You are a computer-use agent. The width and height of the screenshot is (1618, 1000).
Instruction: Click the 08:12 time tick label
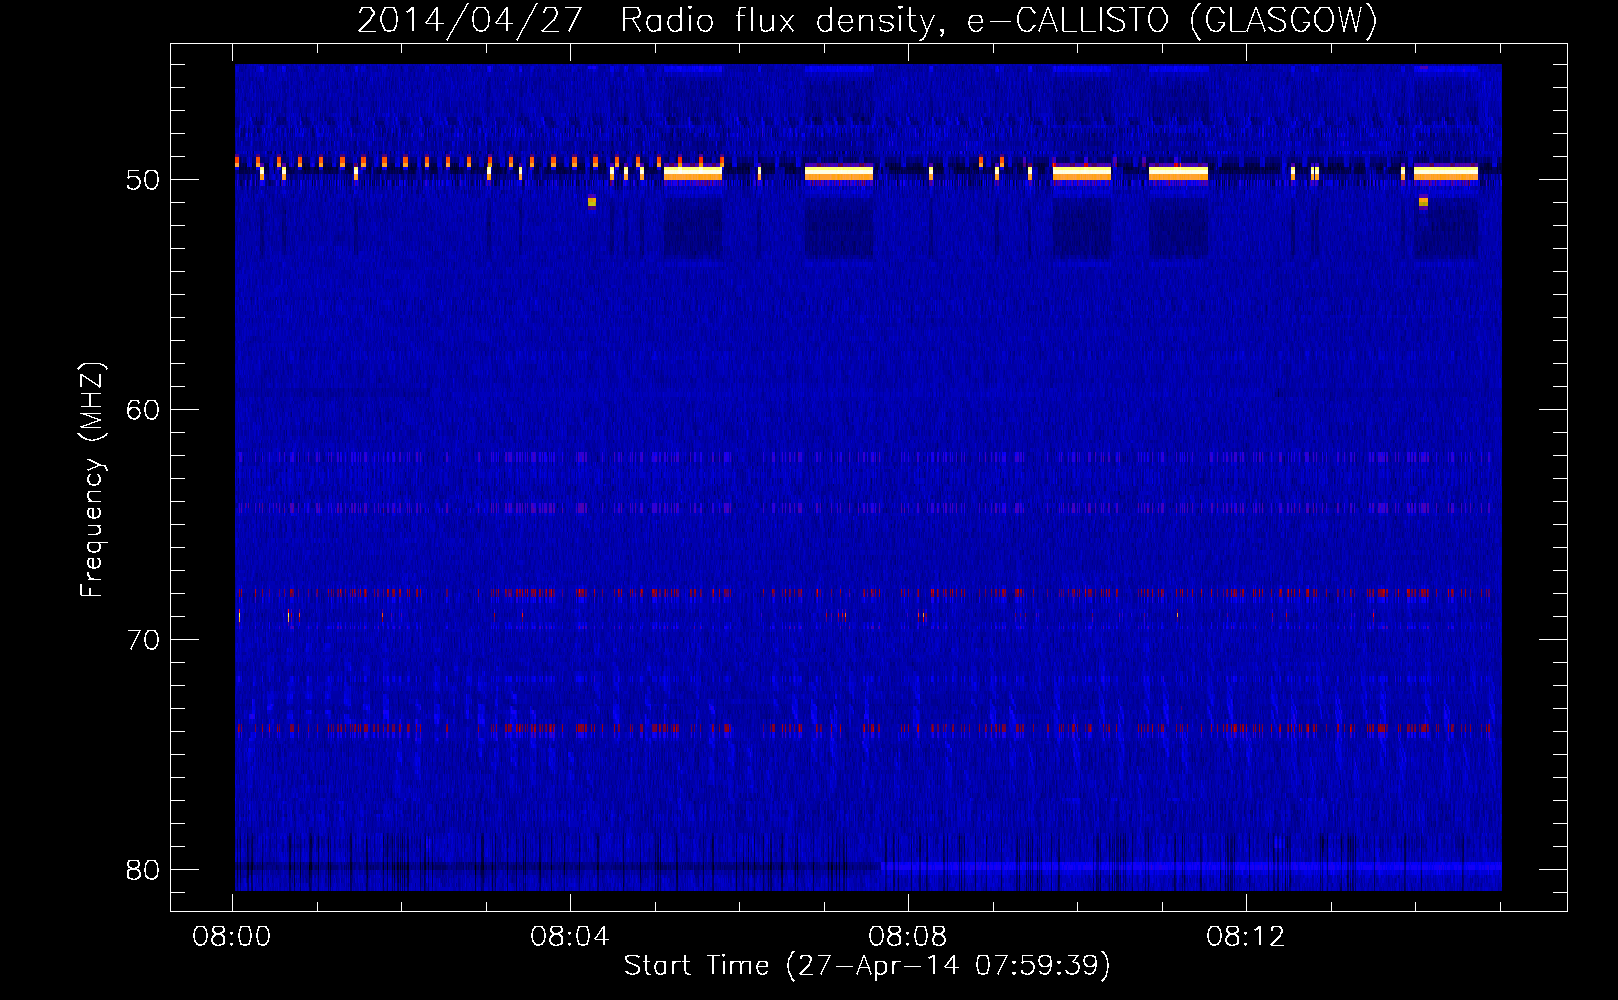point(1245,937)
